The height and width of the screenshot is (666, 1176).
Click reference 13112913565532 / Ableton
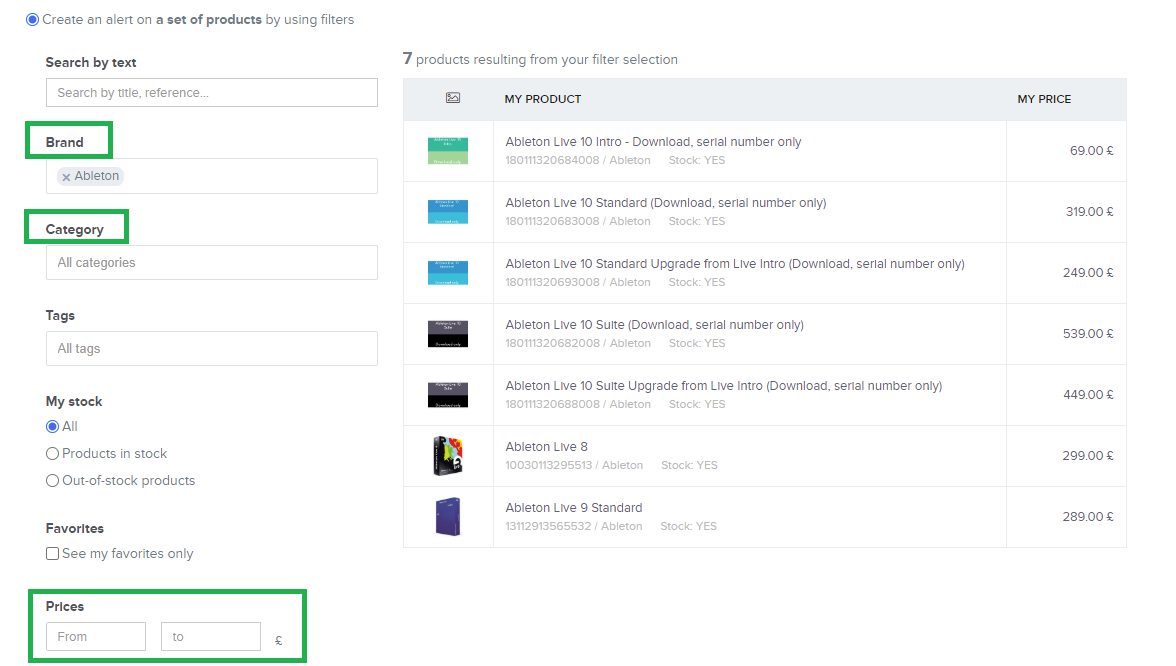574,526
